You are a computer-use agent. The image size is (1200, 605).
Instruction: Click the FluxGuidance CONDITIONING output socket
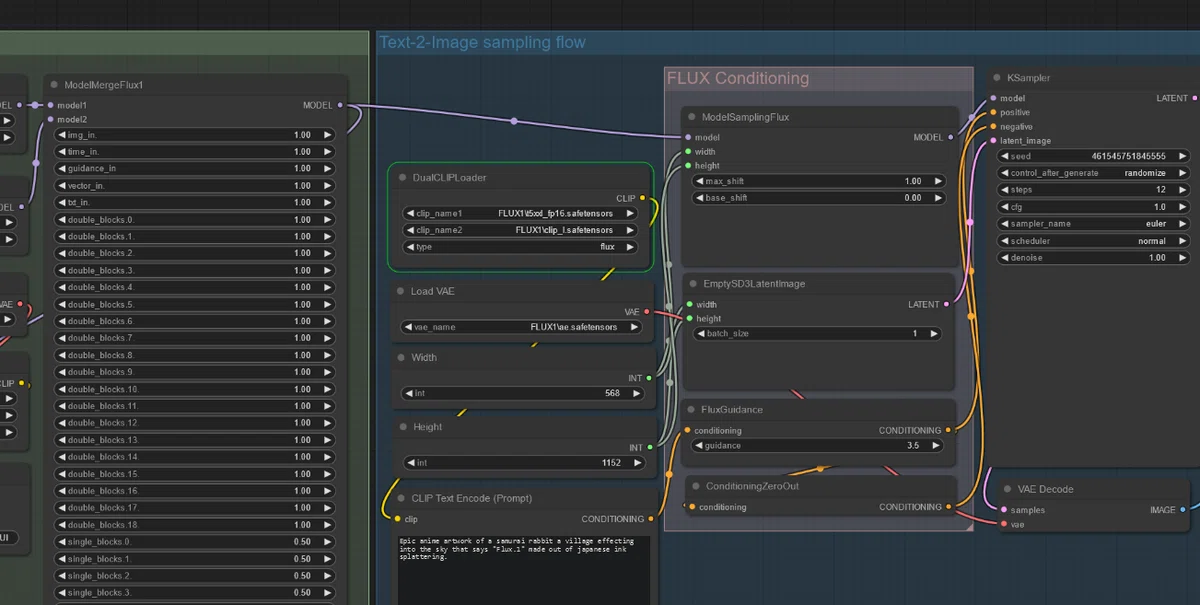[949, 430]
